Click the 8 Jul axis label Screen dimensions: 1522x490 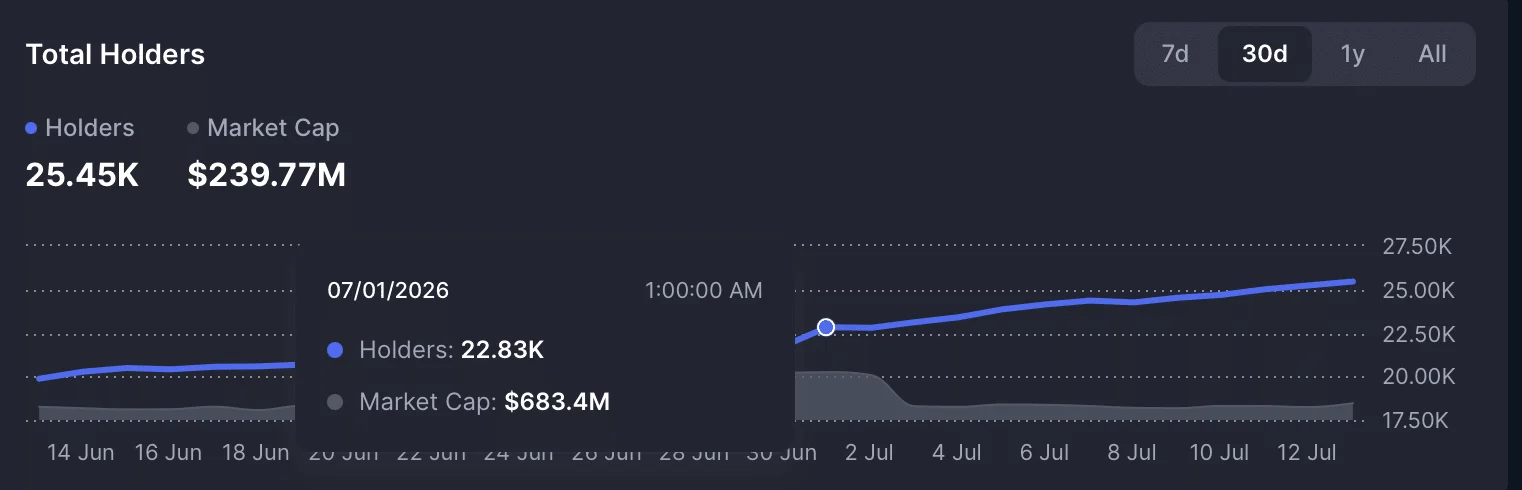[x=1132, y=452]
